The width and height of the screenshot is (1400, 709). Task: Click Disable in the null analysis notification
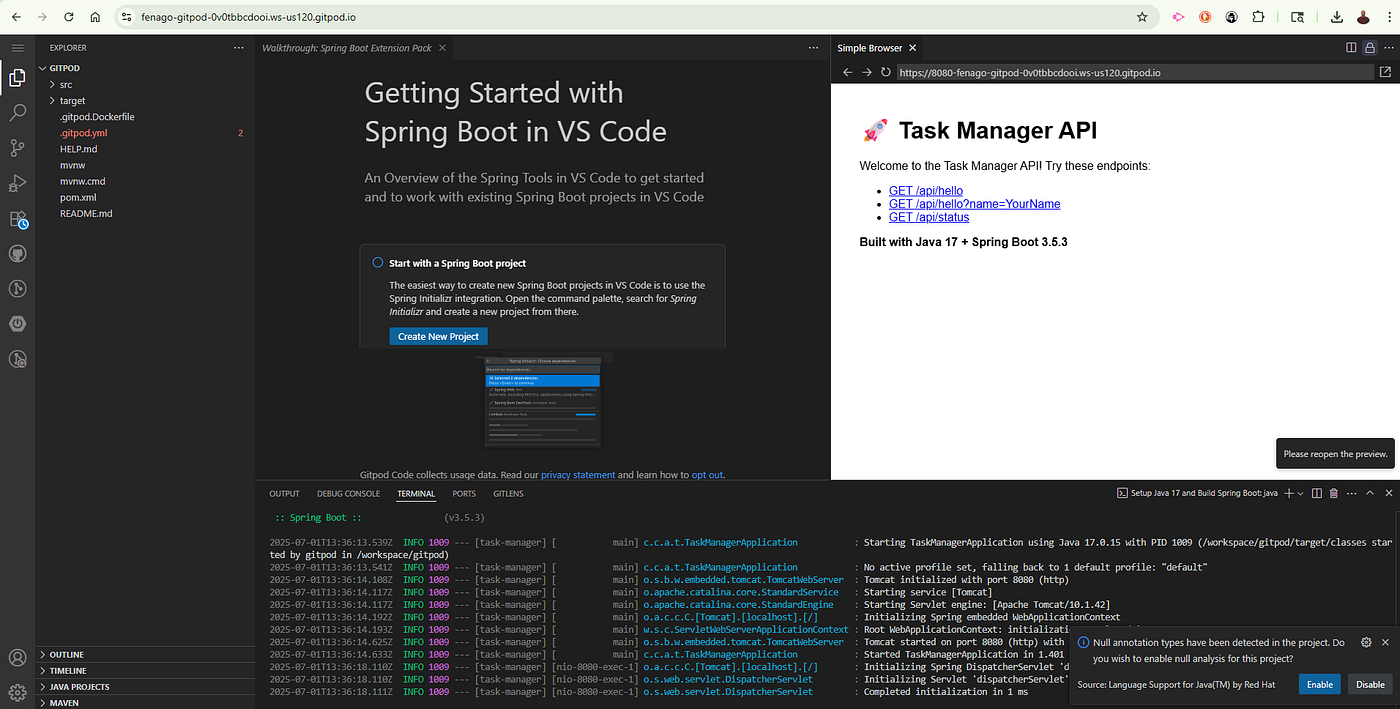(x=1370, y=684)
